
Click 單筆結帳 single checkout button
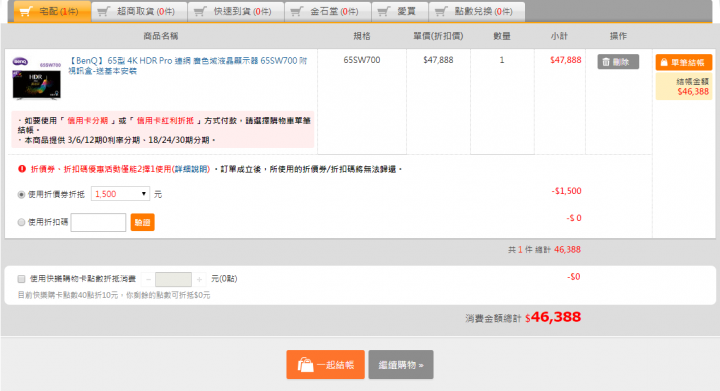pos(683,62)
